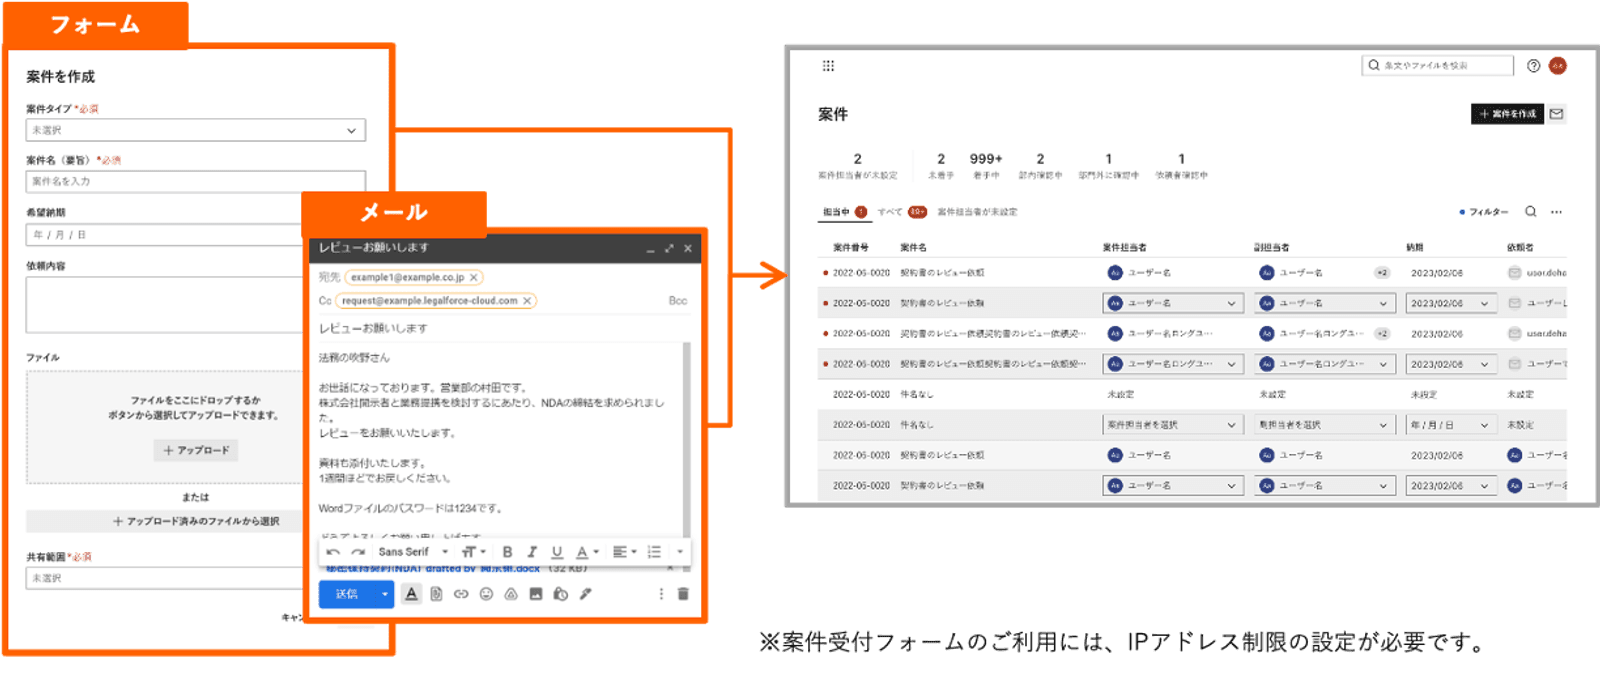Expand the 案件担当者を選択 dropdown
This screenshot has width=1600, height=675.
1172,425
